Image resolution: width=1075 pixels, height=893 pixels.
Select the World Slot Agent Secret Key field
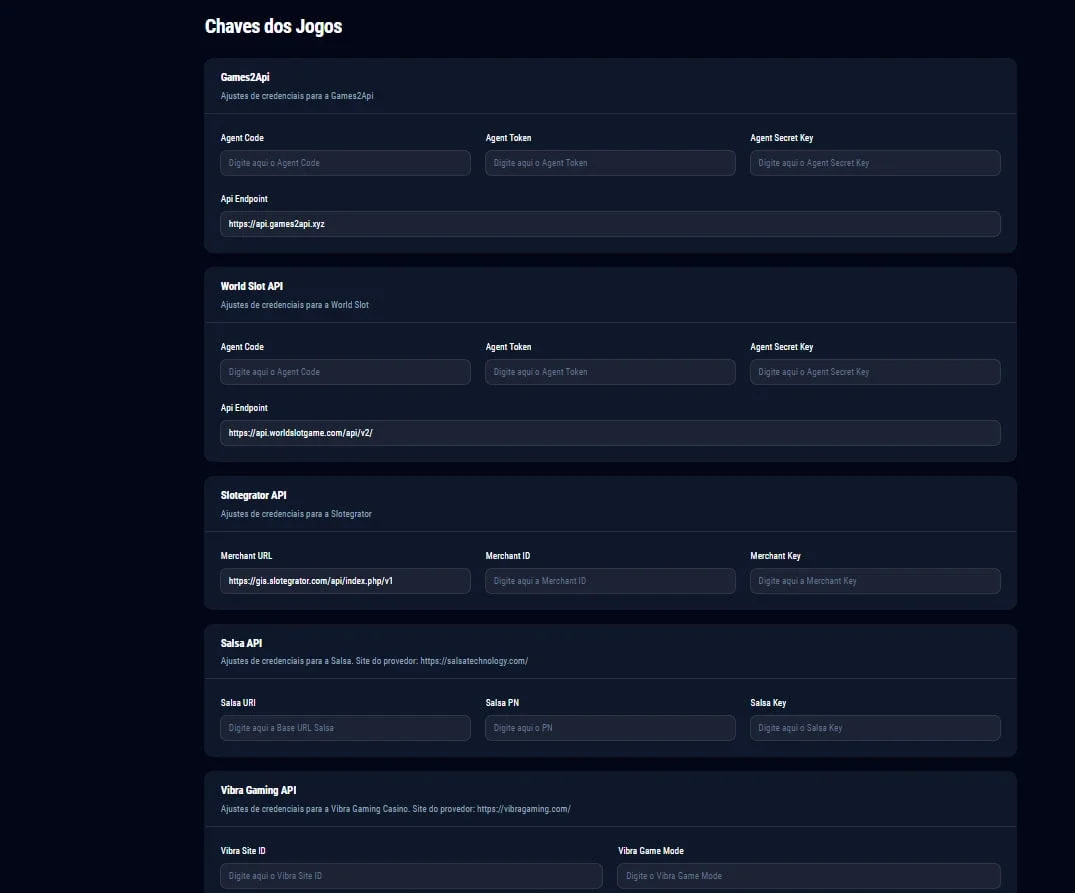pyautogui.click(x=875, y=372)
